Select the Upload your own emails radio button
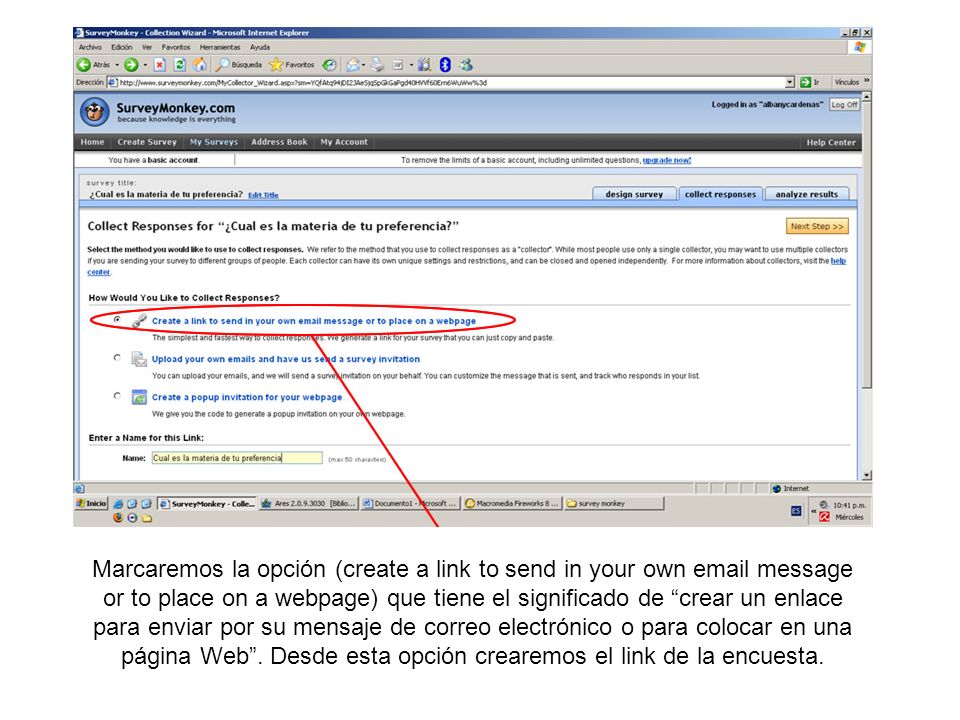Viewport: 960px width, 720px height. (x=117, y=358)
